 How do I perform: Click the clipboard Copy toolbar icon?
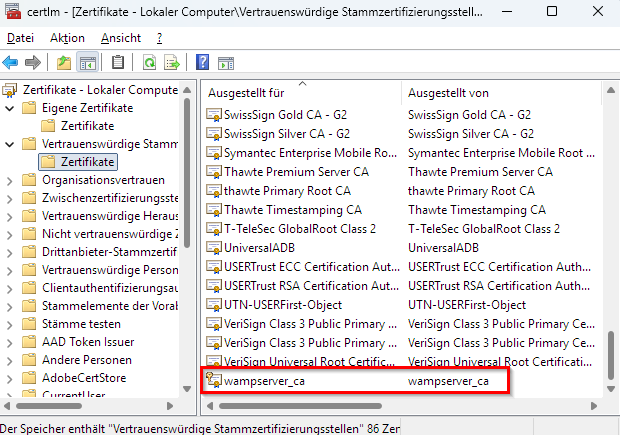click(118, 63)
